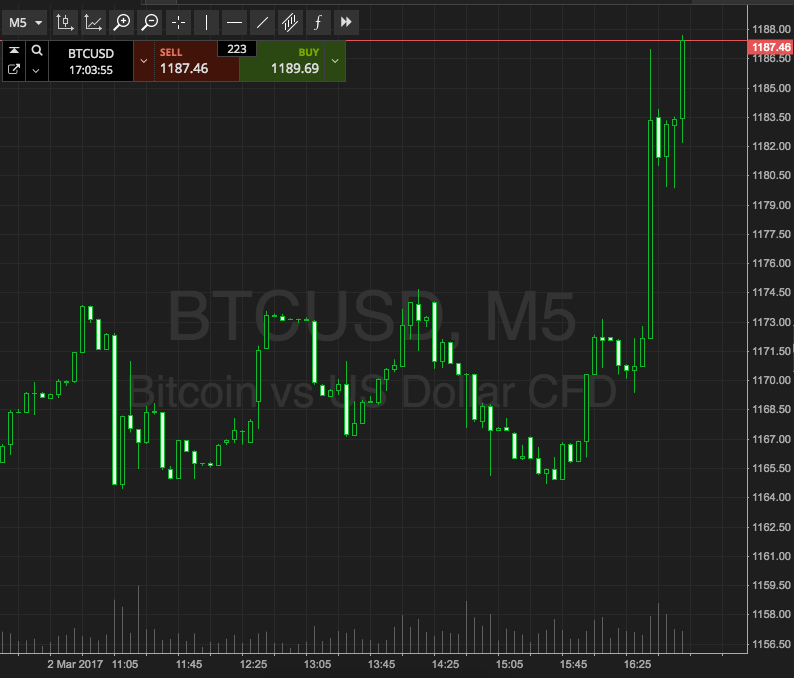Click the line chart indicators icon
The height and width of the screenshot is (678, 794).
coord(93,21)
